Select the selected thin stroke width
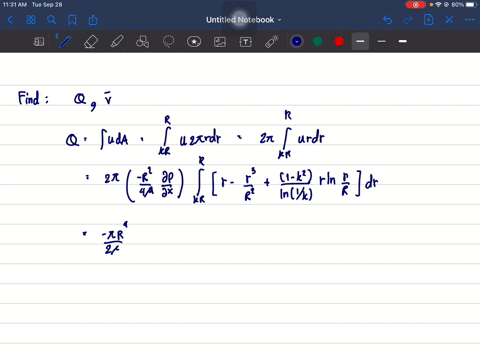480x360 pixels. pyautogui.click(x=360, y=41)
